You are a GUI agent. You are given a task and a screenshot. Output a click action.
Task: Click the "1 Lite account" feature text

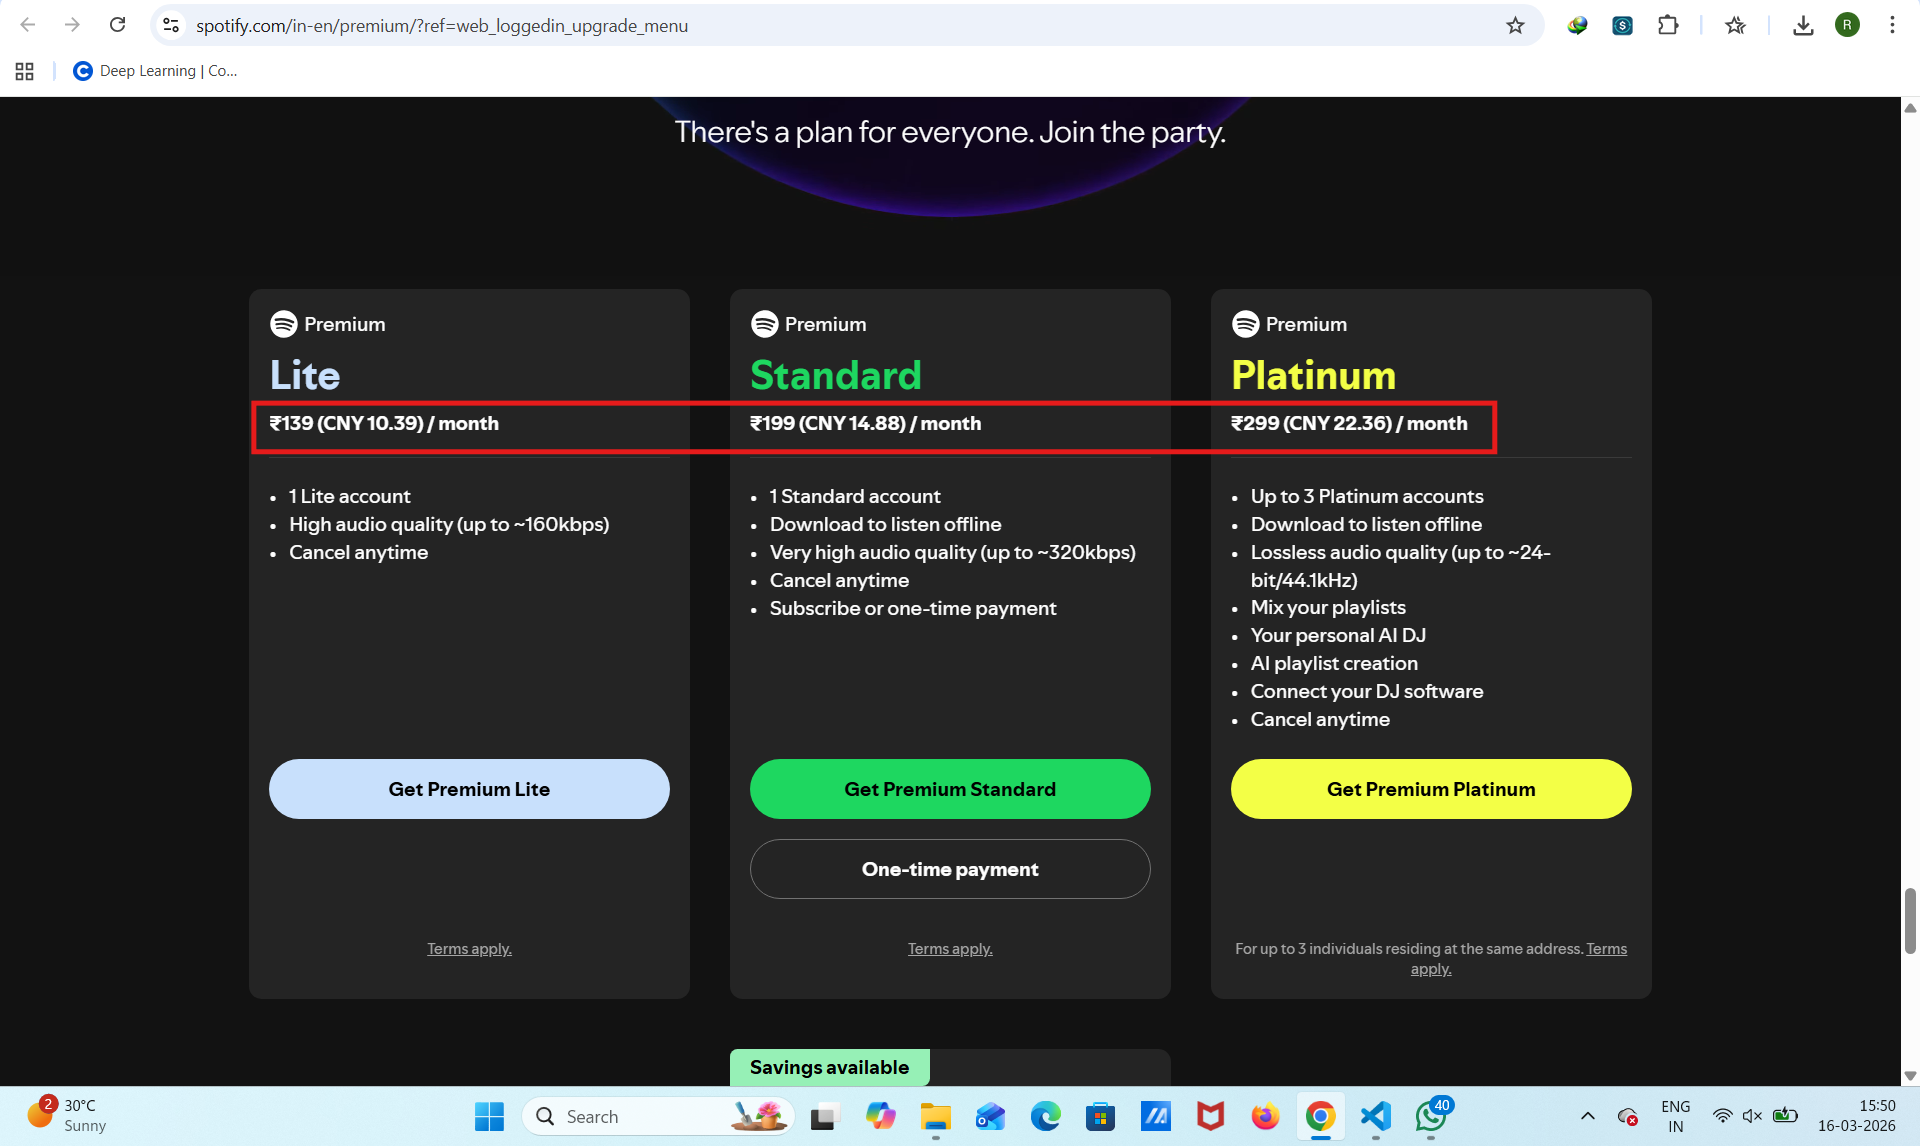[349, 496]
